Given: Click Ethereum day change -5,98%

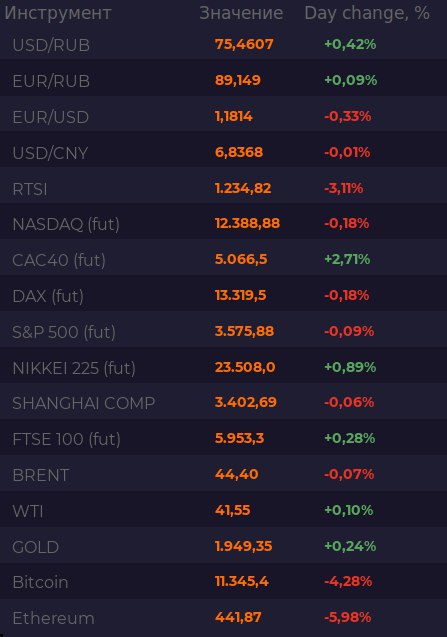Looking at the screenshot, I should coord(347,617).
